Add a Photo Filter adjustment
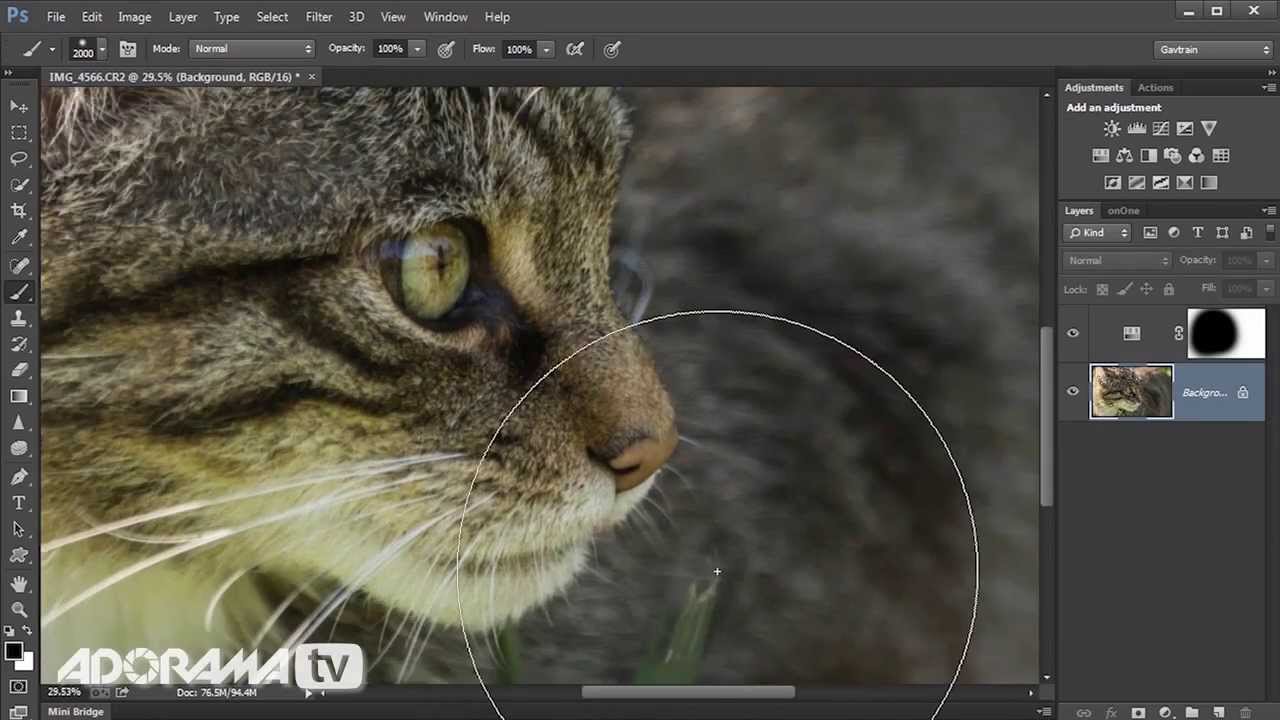1280x720 pixels. tap(1173, 155)
